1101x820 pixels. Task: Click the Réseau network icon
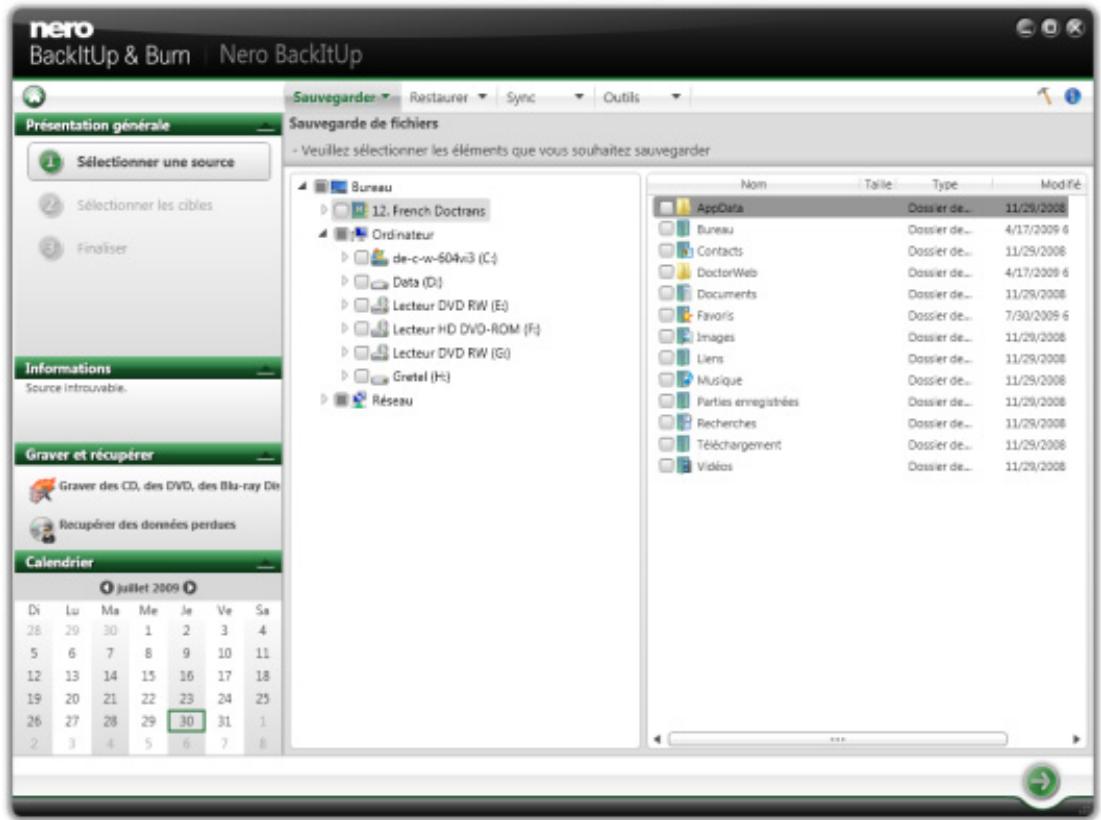point(360,400)
